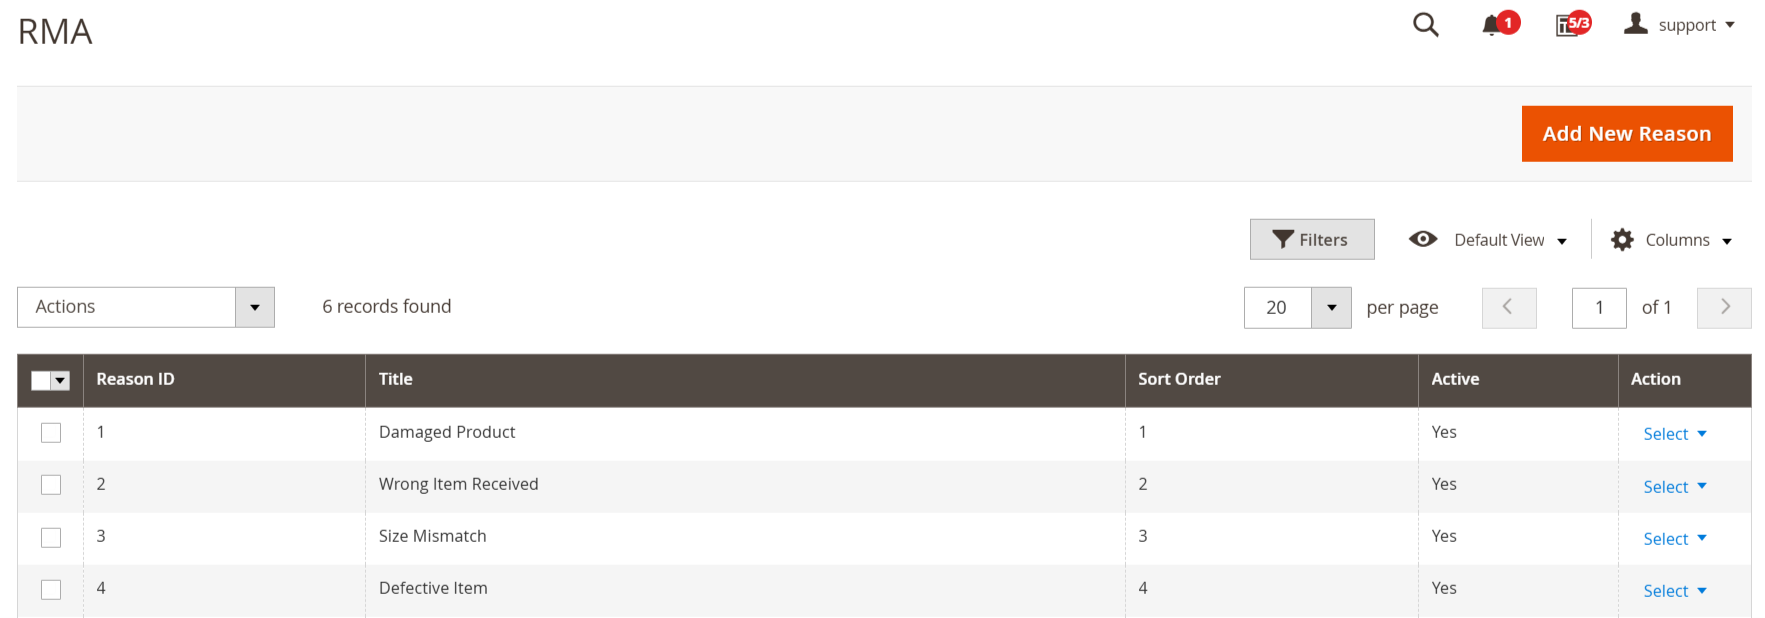Open the search magnifier icon

[x=1425, y=25]
